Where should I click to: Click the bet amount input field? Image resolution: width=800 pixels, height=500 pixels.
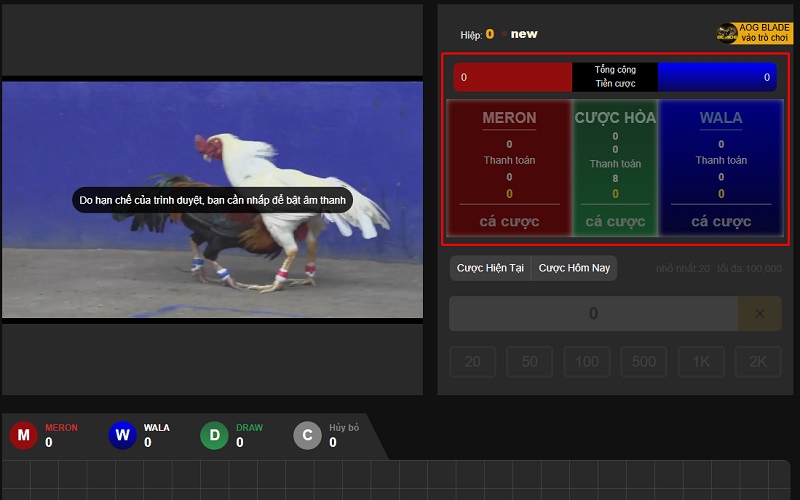593,314
